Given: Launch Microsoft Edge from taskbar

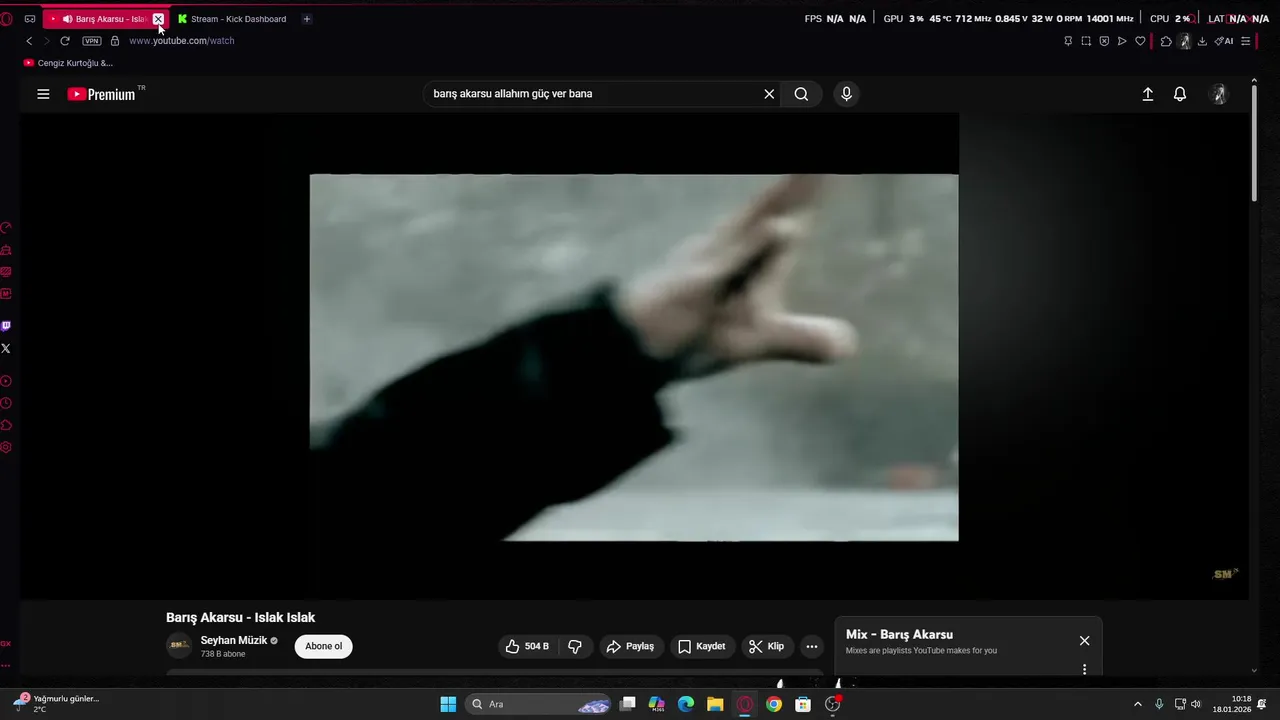Looking at the screenshot, I should pos(686,704).
